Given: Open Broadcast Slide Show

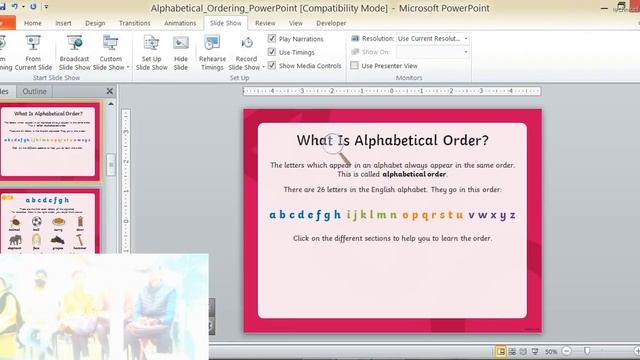Looking at the screenshot, I should [75, 53].
